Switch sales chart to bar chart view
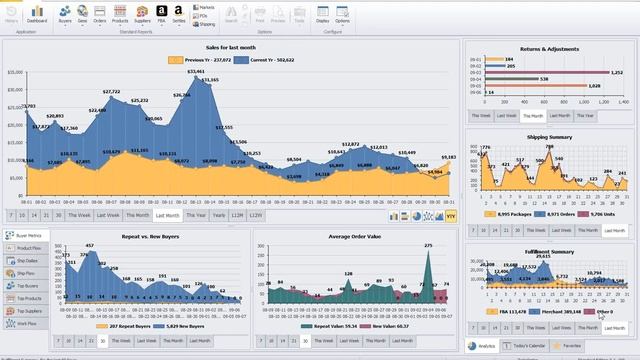The height and width of the screenshot is (360, 640). (393, 216)
